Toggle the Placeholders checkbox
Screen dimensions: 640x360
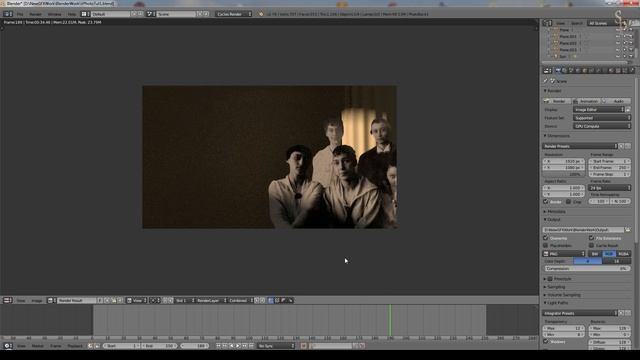coord(546,245)
